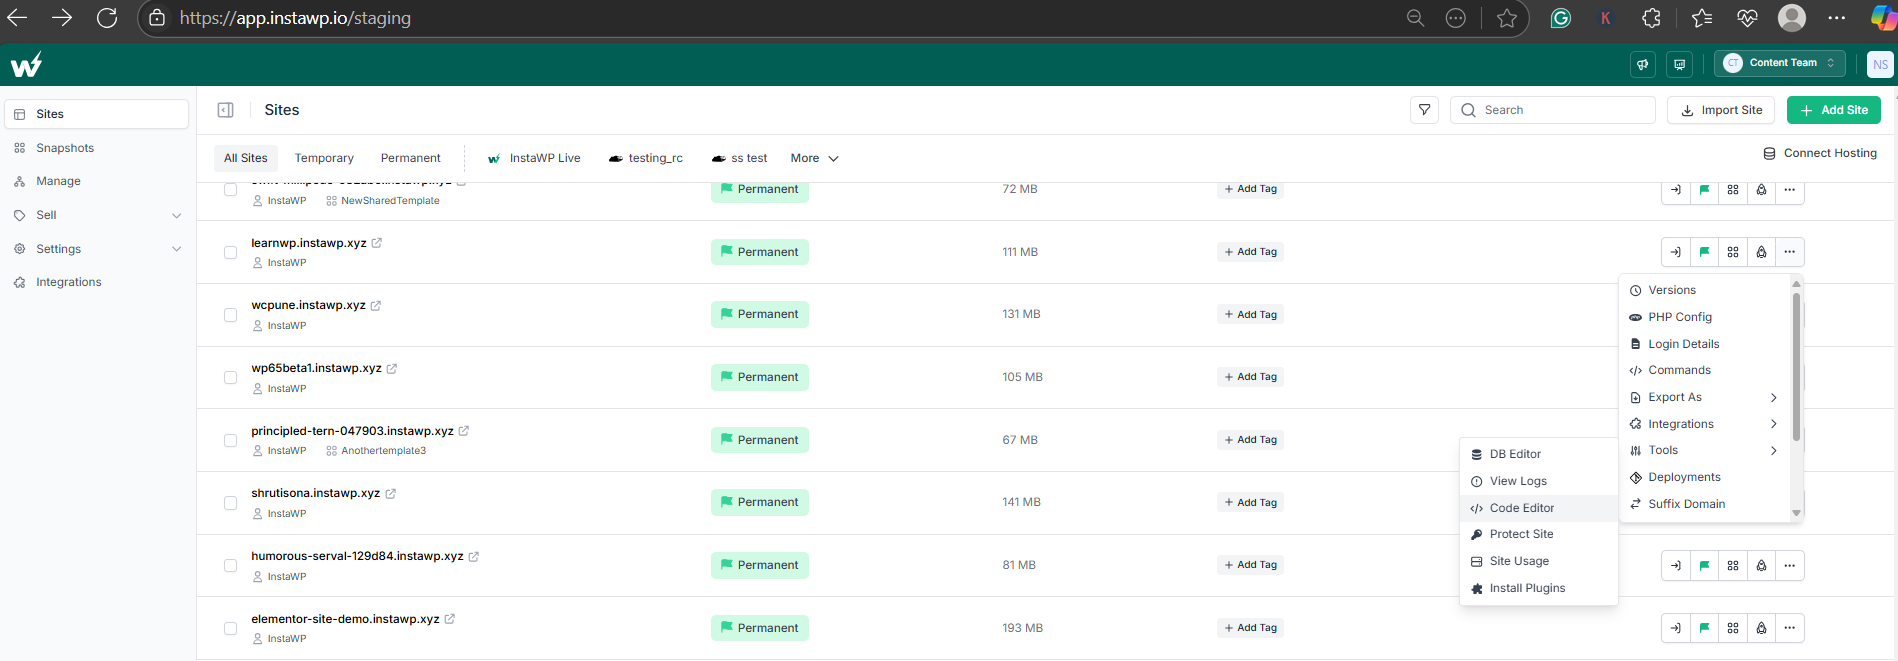Screen dimensions: 1898x661
Task: Click the auto-login arrow icon for elementor-site-demo
Action: [1676, 628]
